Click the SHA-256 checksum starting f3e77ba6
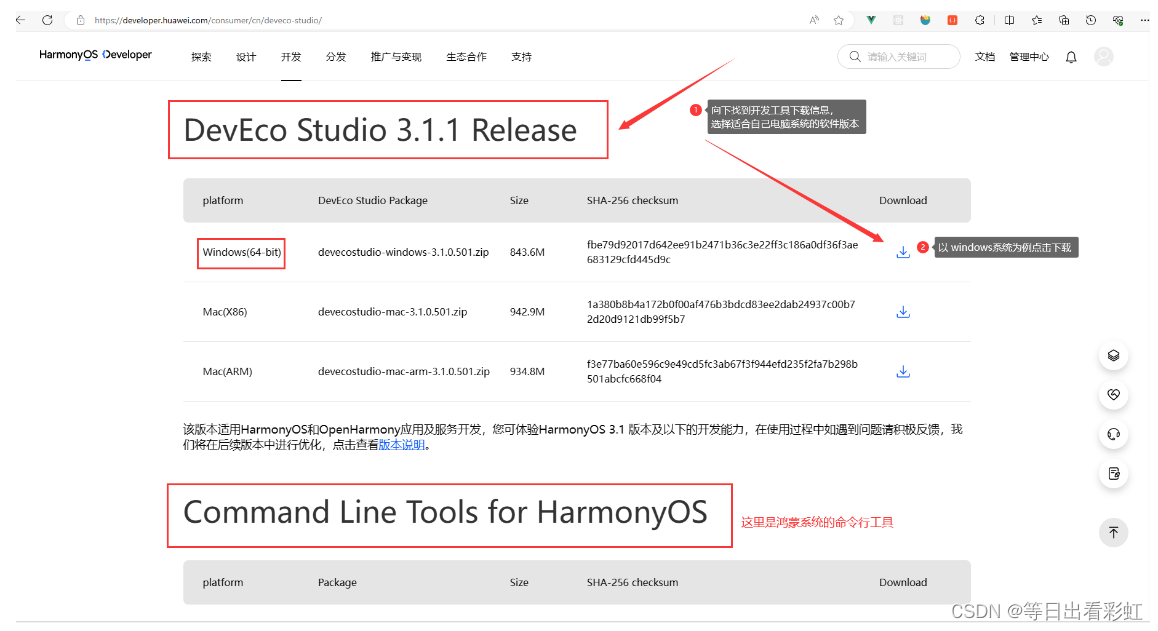Image resolution: width=1158 pixels, height=631 pixels. (722, 371)
